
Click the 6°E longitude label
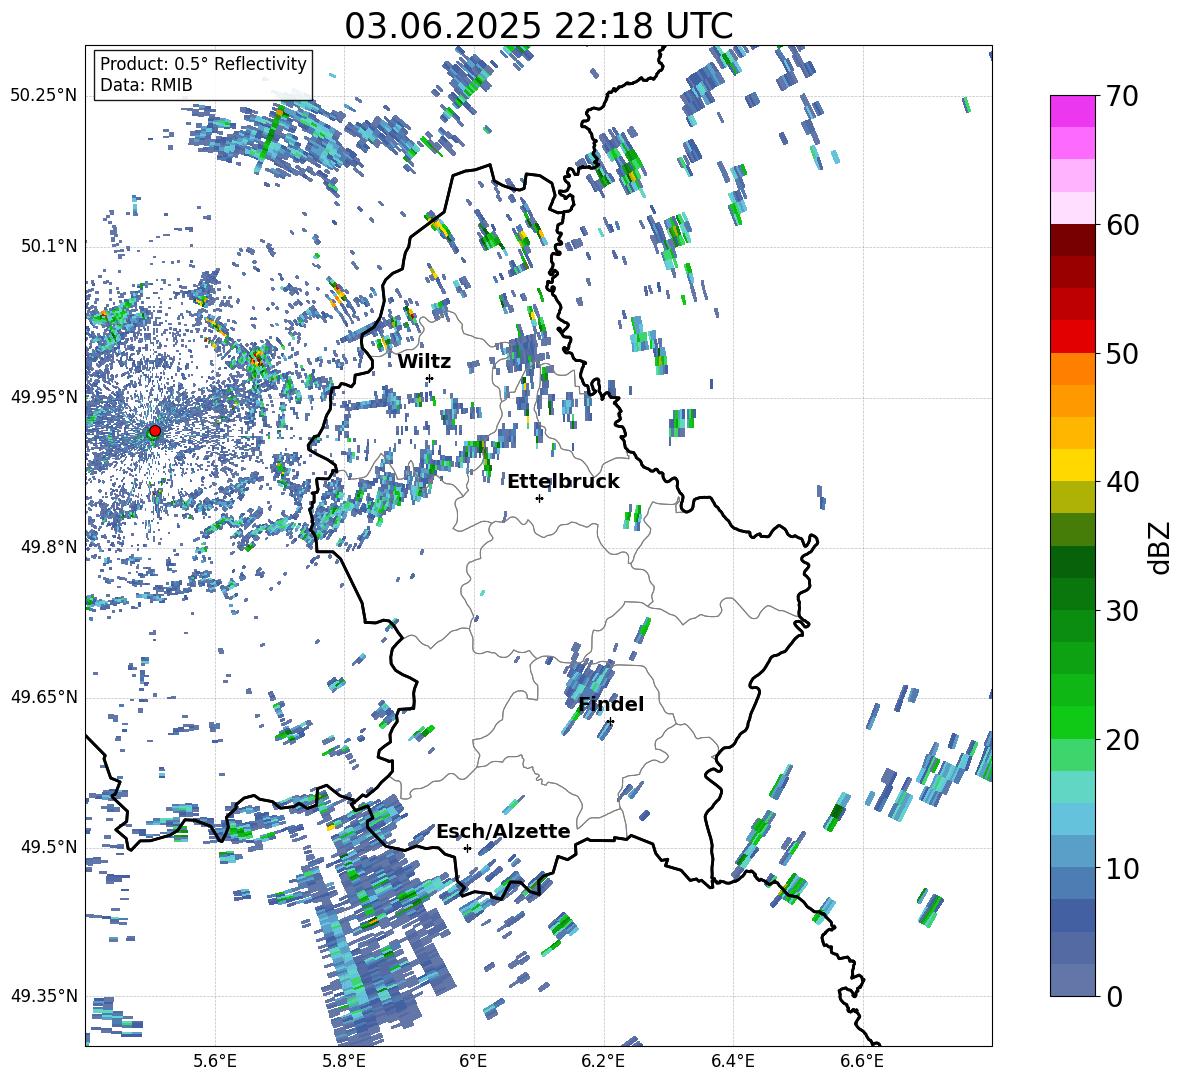473,1061
